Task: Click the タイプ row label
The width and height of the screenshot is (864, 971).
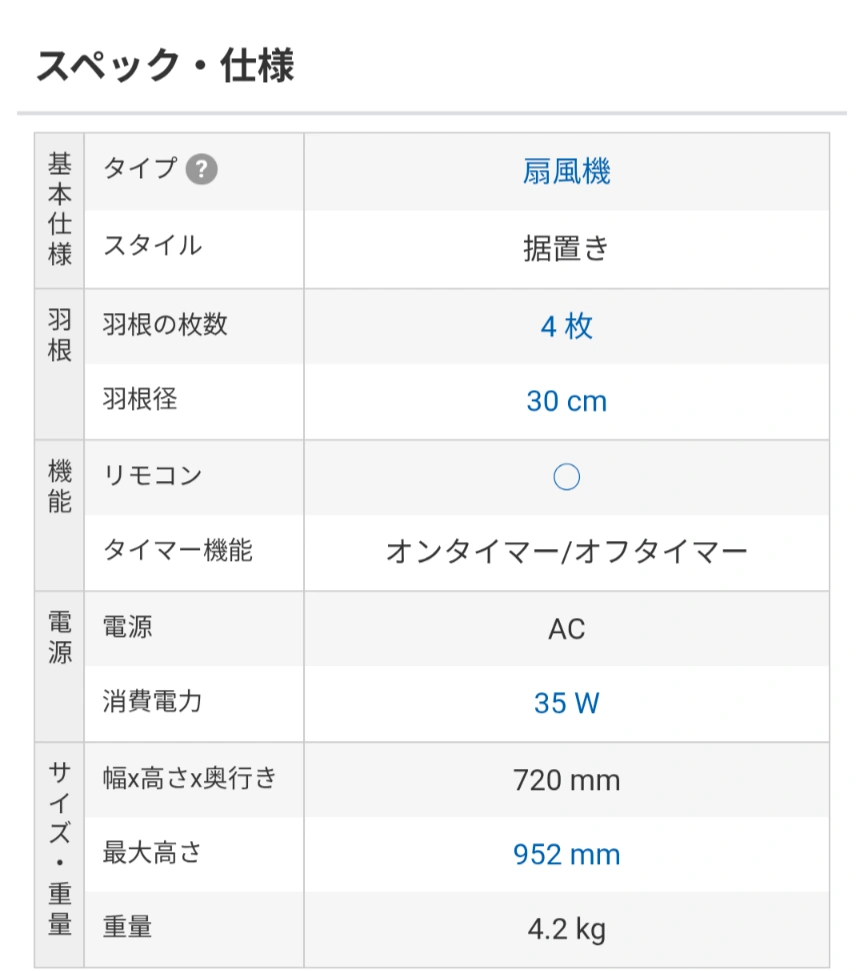Action: click(140, 168)
